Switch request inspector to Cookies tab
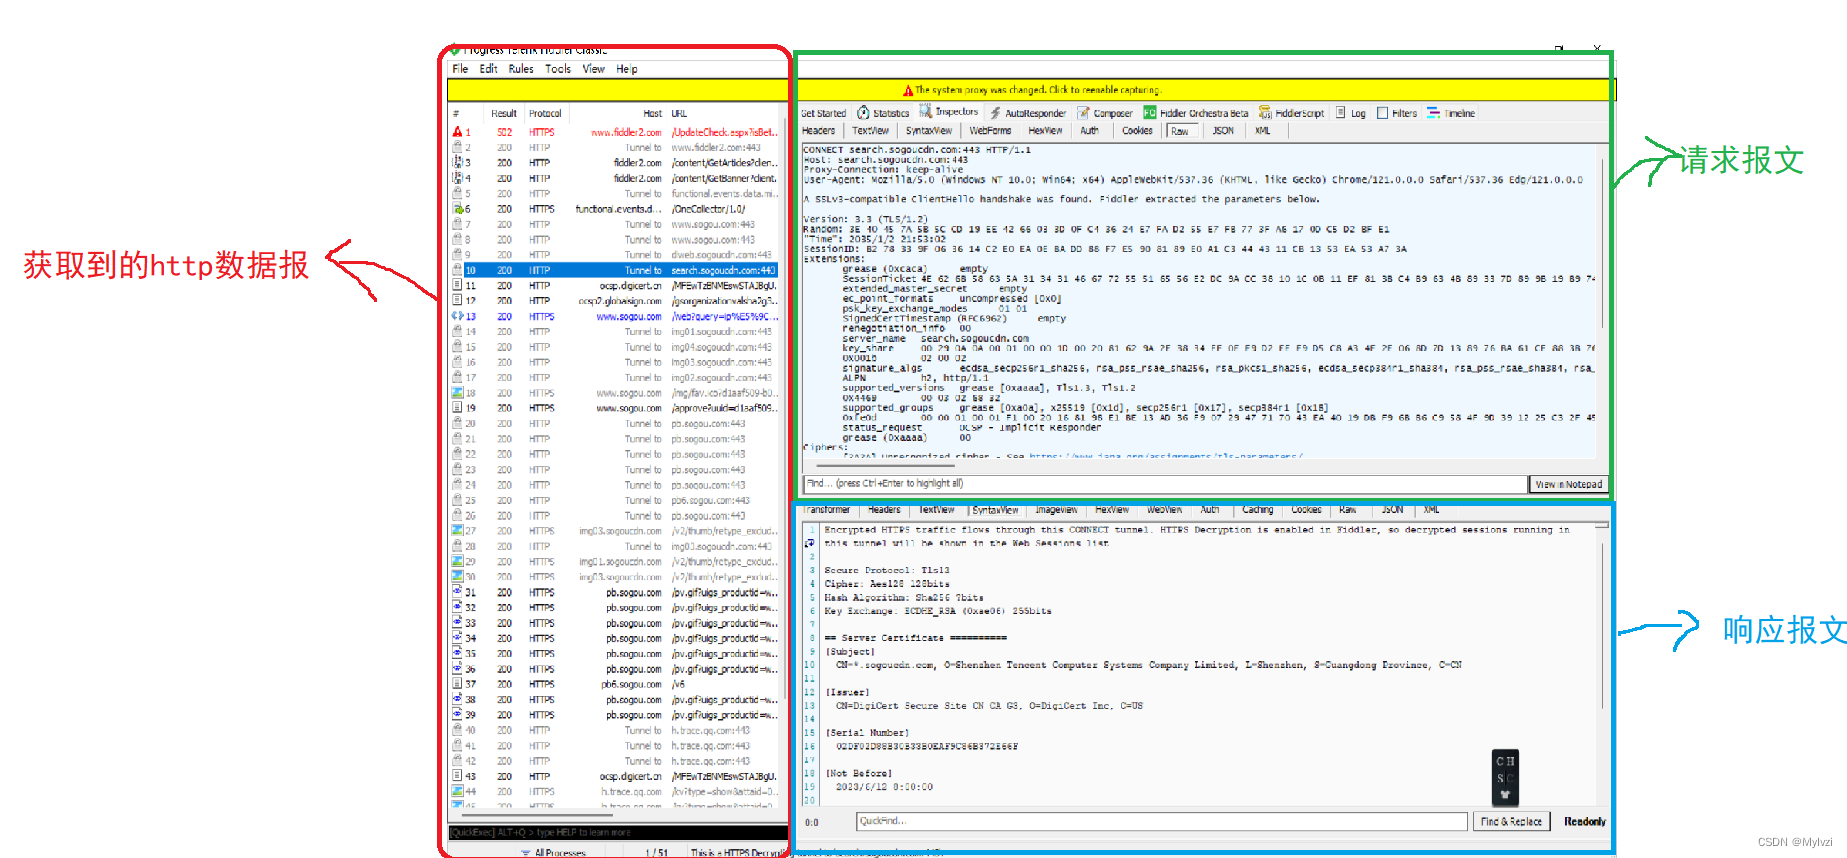Screen dimensions: 1847x858 click(x=1137, y=131)
